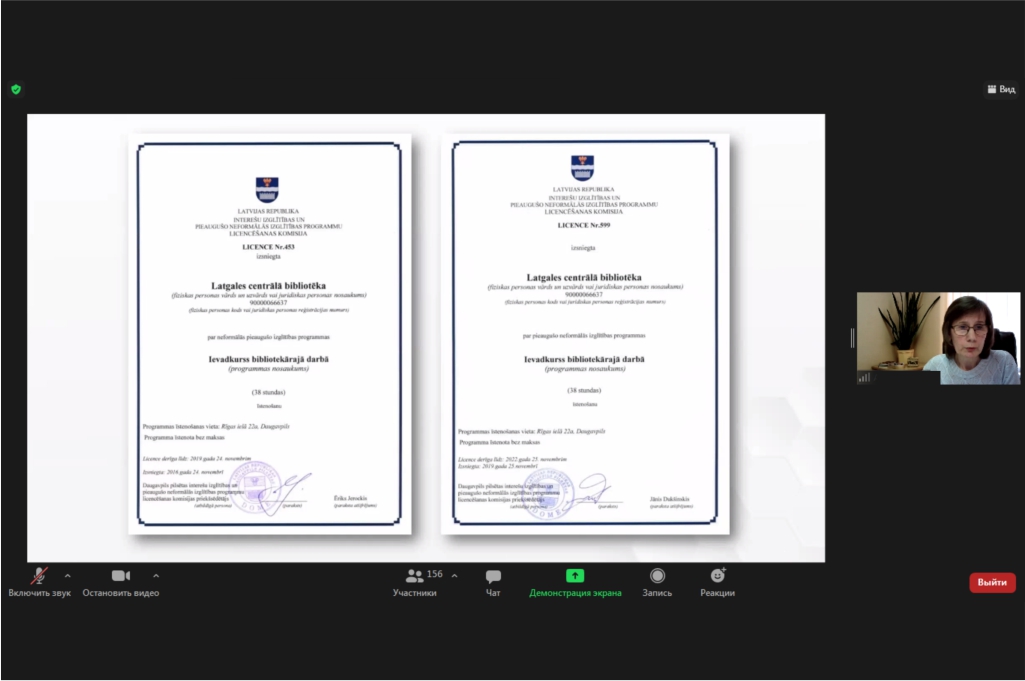The width and height of the screenshot is (1025, 681).
Task: Click the round stamp seal on licence Nr.453
Action: coord(256,488)
